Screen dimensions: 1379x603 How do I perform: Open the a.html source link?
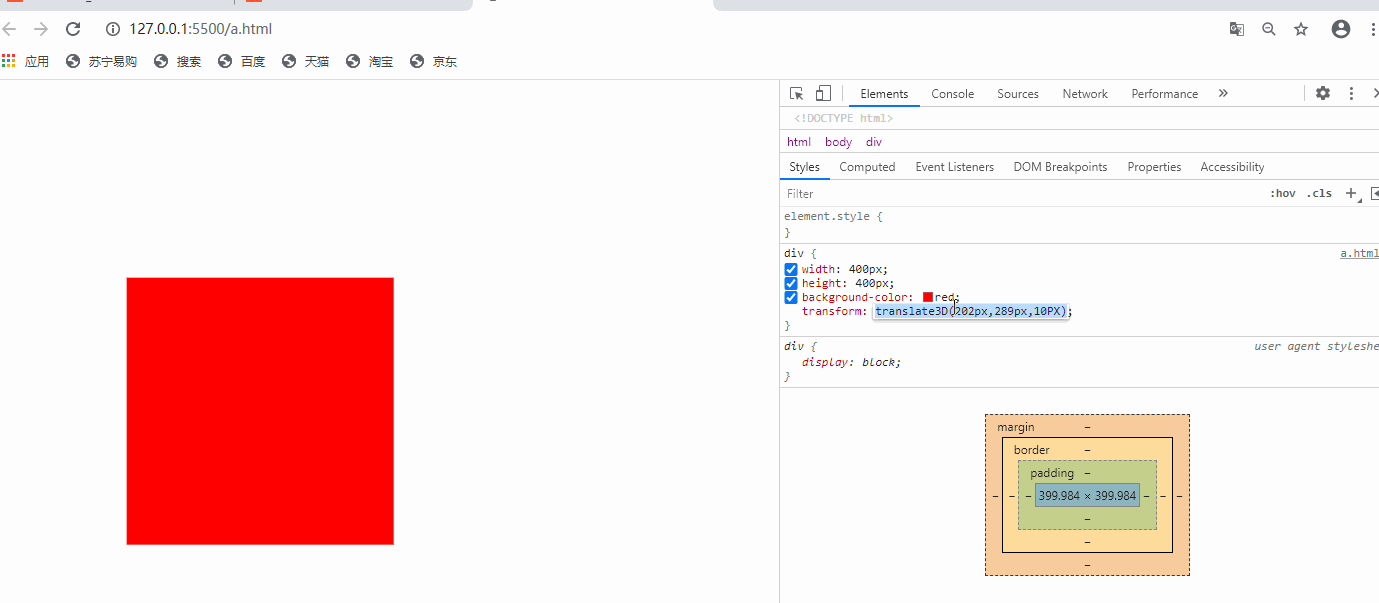[x=1359, y=253]
